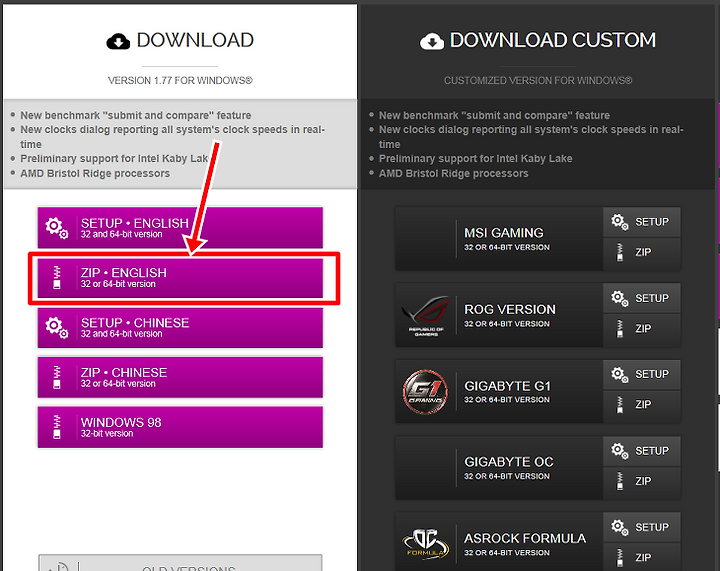This screenshot has width=720, height=571.
Task: Click the Gigabyte G1 Gaming logo
Action: [x=425, y=392]
